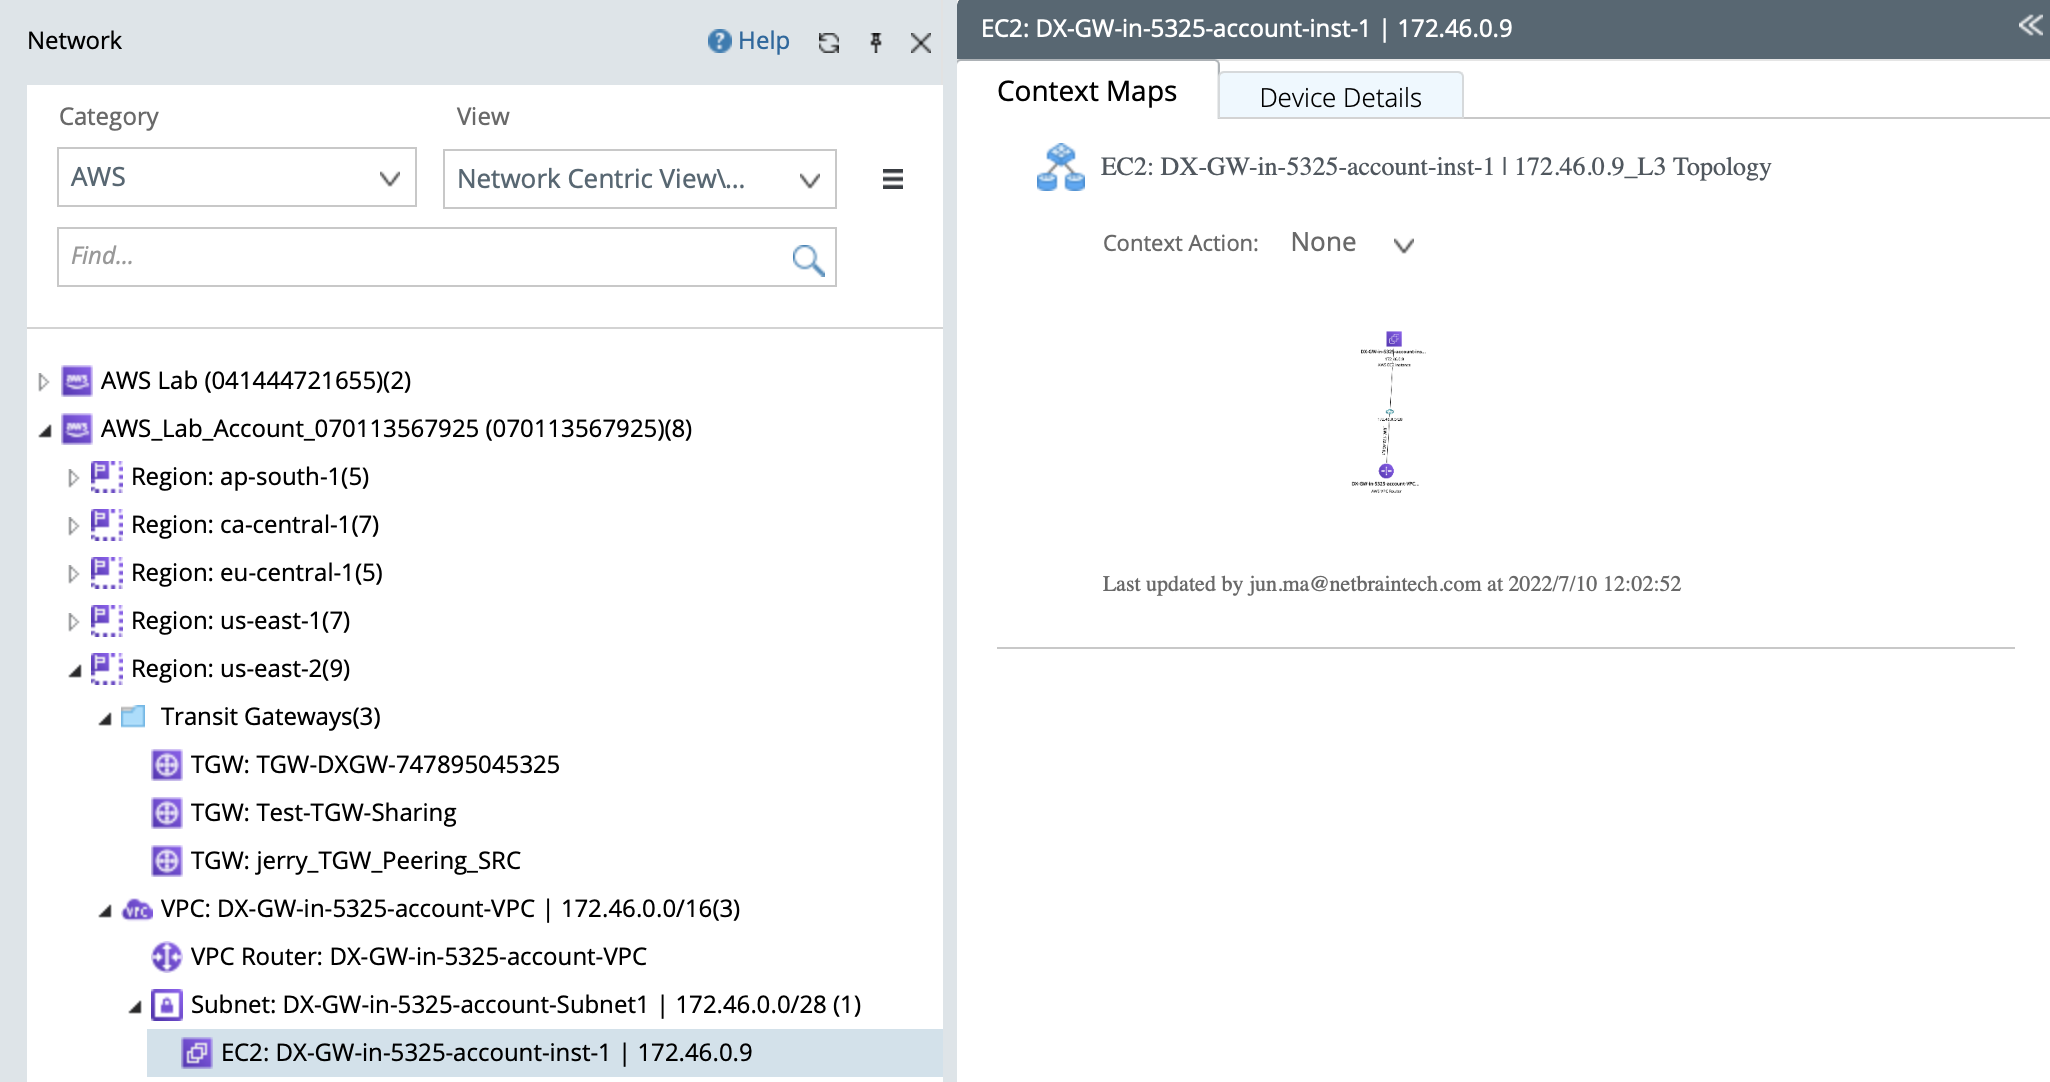Click the TGW-DXGW-747895045325 gateway icon
The width and height of the screenshot is (2050, 1082).
pos(166,765)
